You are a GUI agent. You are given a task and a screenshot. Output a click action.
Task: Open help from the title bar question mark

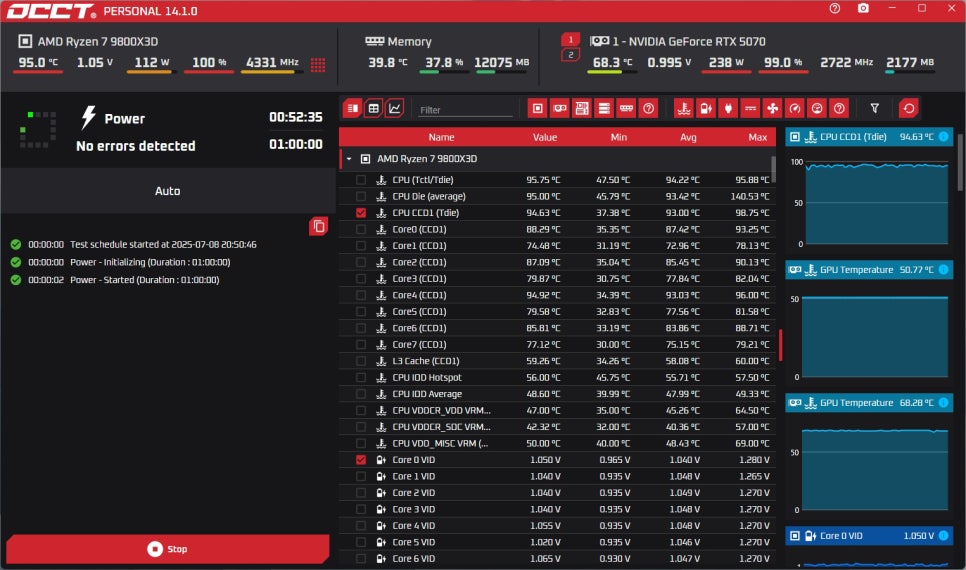(835, 9)
